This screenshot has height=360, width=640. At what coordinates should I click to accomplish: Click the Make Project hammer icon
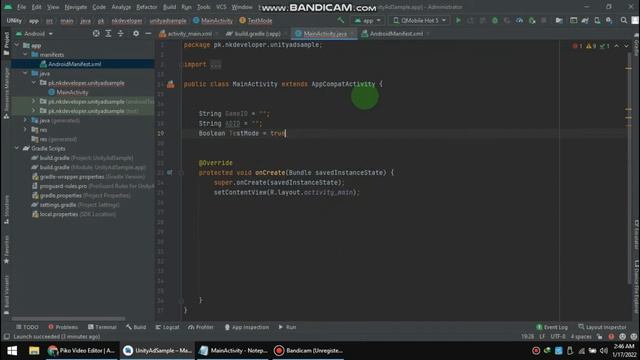(x=340, y=20)
